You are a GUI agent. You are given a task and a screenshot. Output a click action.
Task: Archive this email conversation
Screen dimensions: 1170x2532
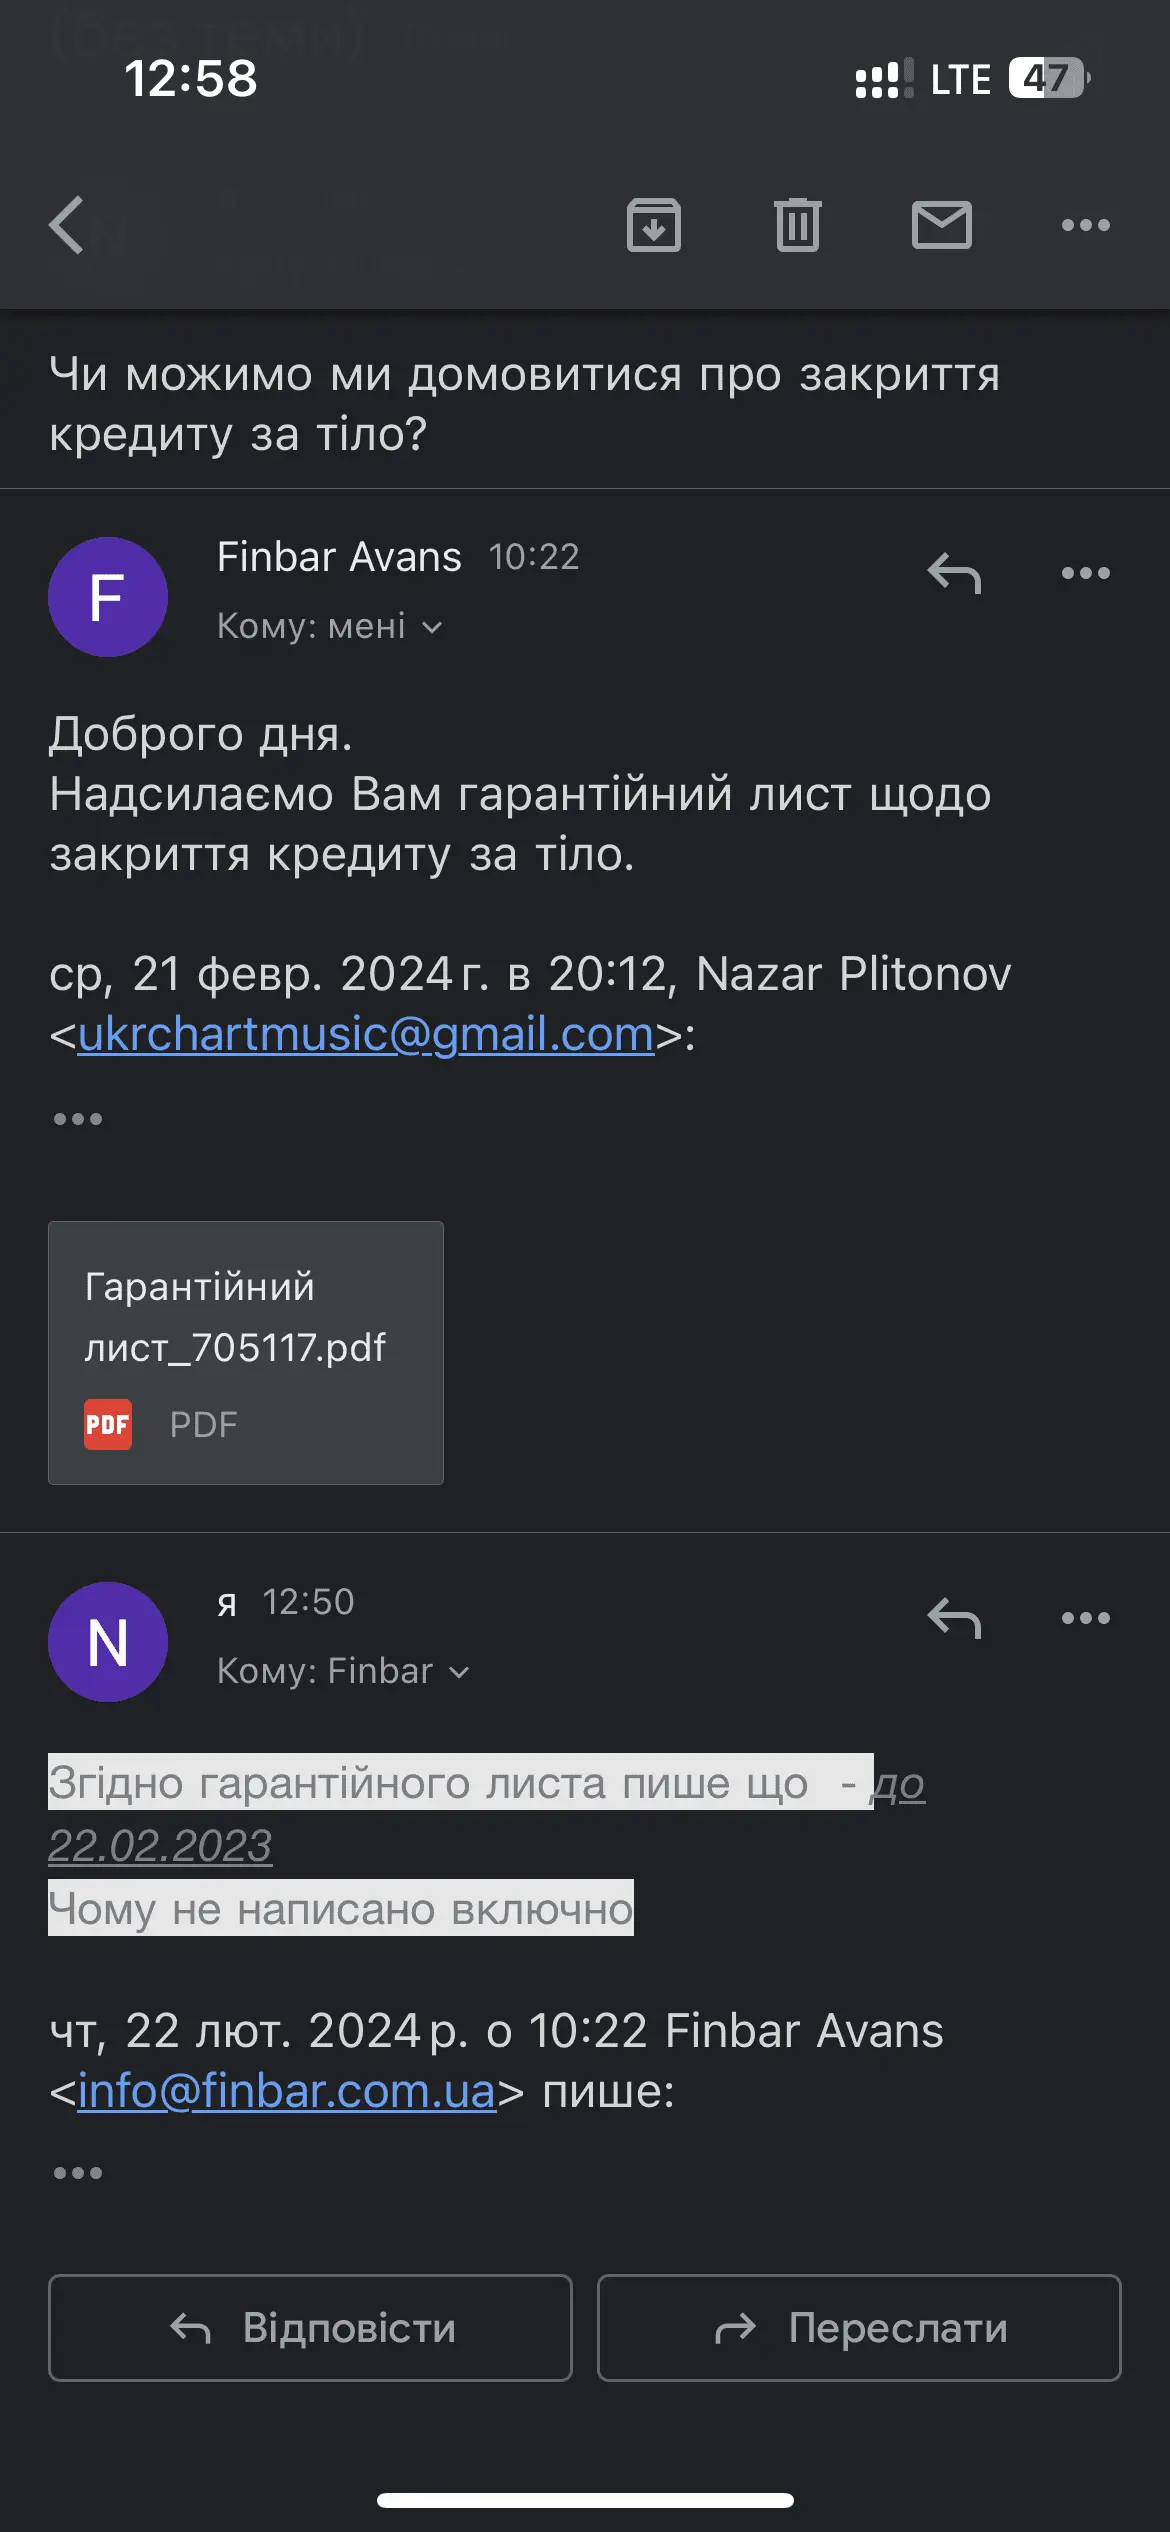(654, 225)
